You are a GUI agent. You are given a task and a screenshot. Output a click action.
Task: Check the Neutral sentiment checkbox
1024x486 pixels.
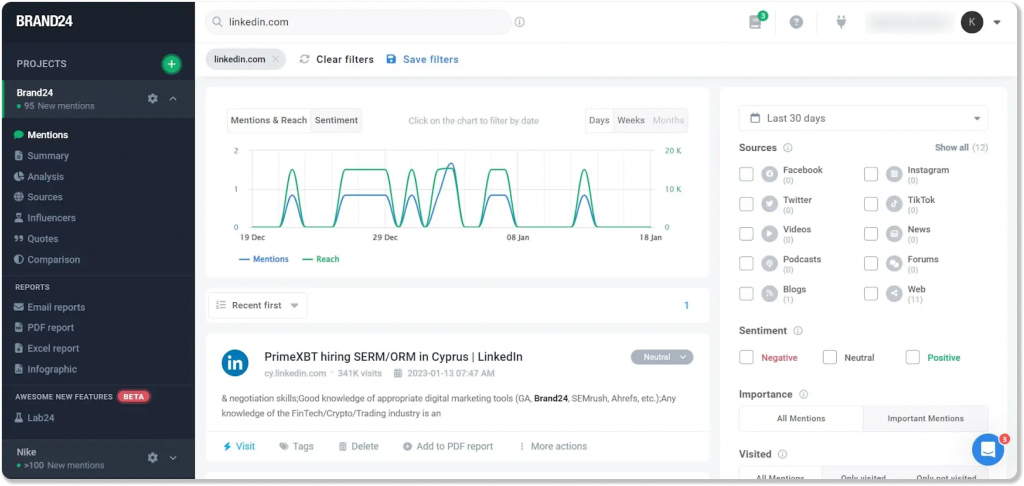coord(830,357)
